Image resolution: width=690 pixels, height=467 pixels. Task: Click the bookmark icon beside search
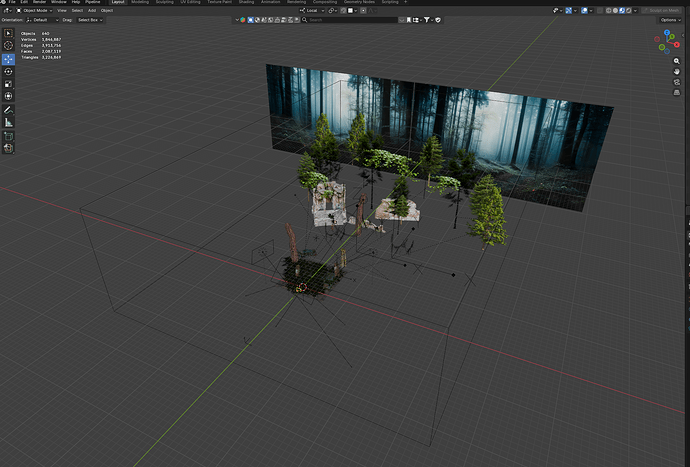pyautogui.click(x=409, y=20)
